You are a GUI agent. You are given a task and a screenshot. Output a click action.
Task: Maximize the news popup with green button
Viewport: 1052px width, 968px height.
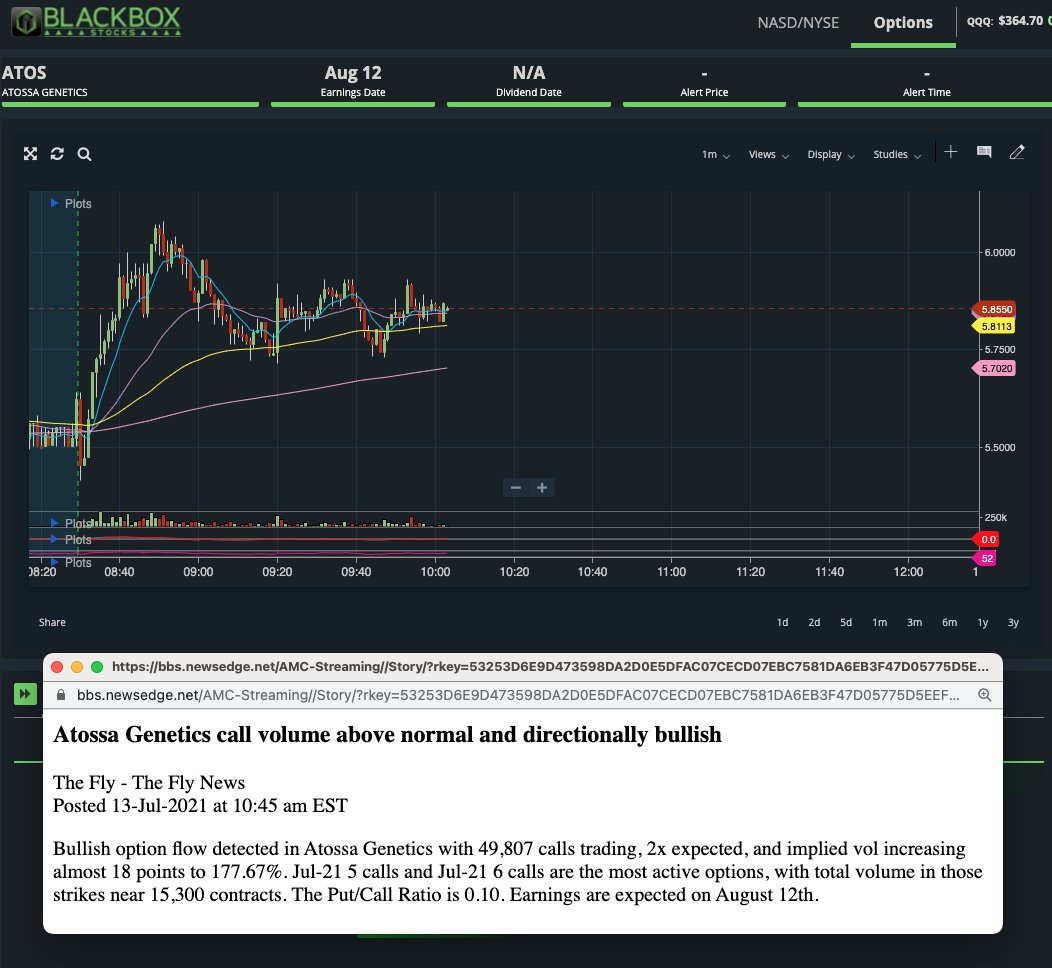pyautogui.click(x=97, y=667)
